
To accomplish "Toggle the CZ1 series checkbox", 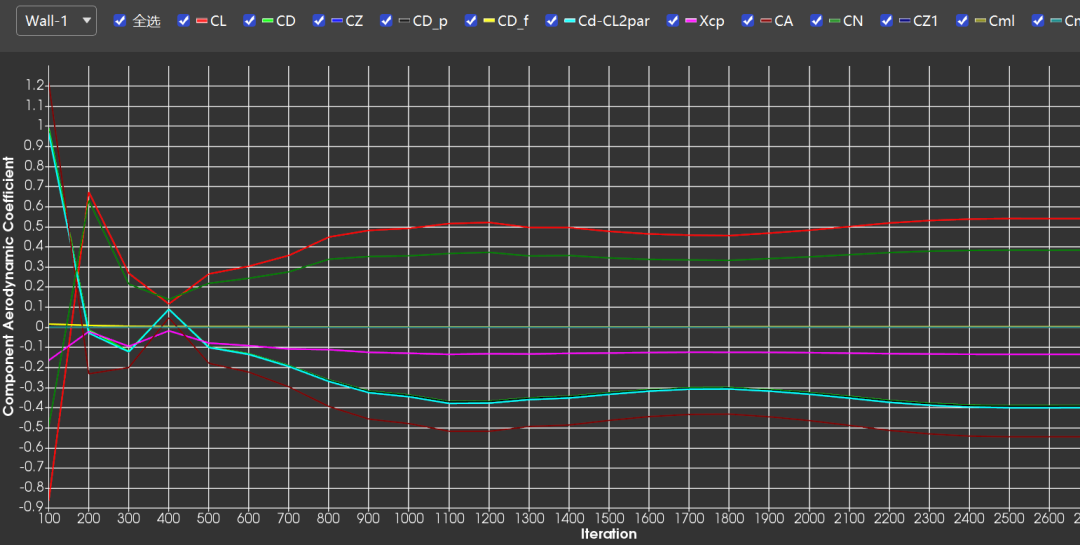I will (x=886, y=21).
